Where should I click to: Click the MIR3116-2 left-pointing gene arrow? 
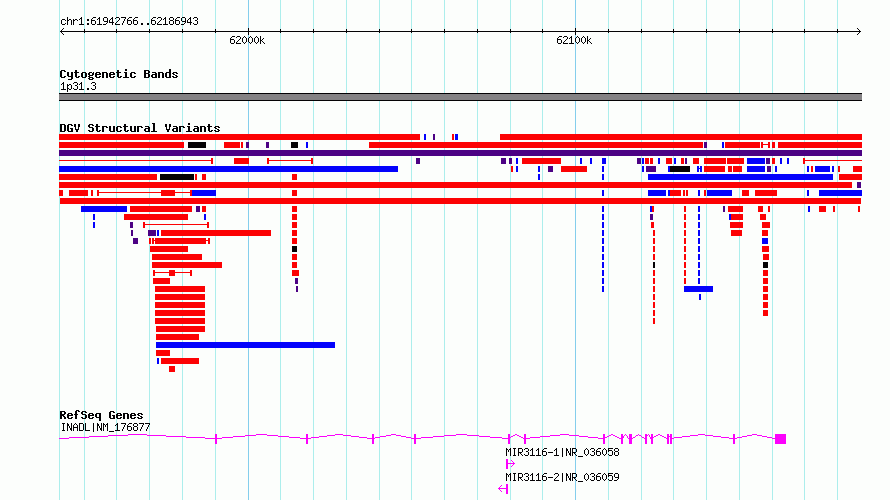(503, 489)
